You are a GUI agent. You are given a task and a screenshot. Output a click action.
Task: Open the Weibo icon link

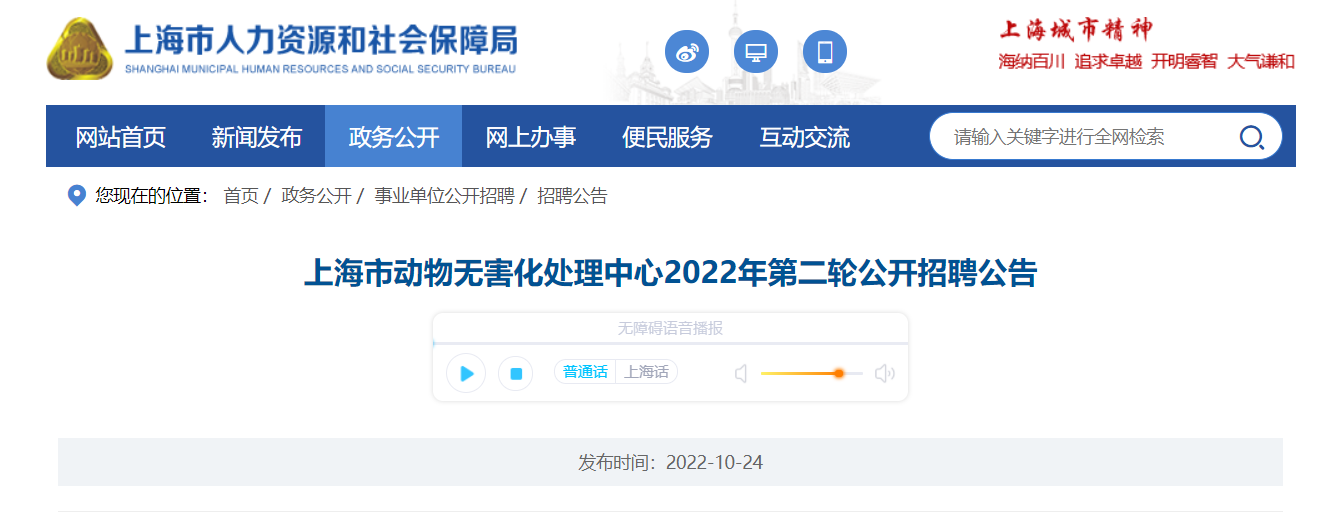click(x=687, y=52)
